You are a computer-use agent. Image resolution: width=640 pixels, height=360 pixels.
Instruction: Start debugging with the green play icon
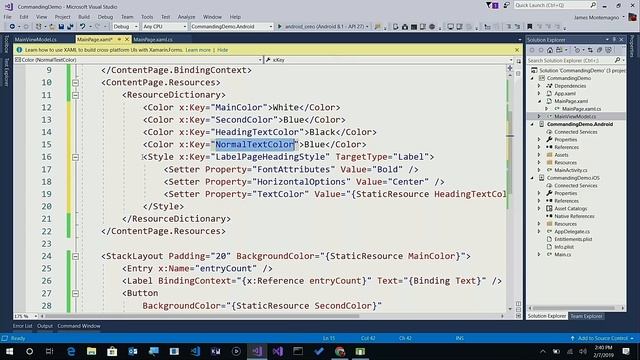tap(280, 27)
